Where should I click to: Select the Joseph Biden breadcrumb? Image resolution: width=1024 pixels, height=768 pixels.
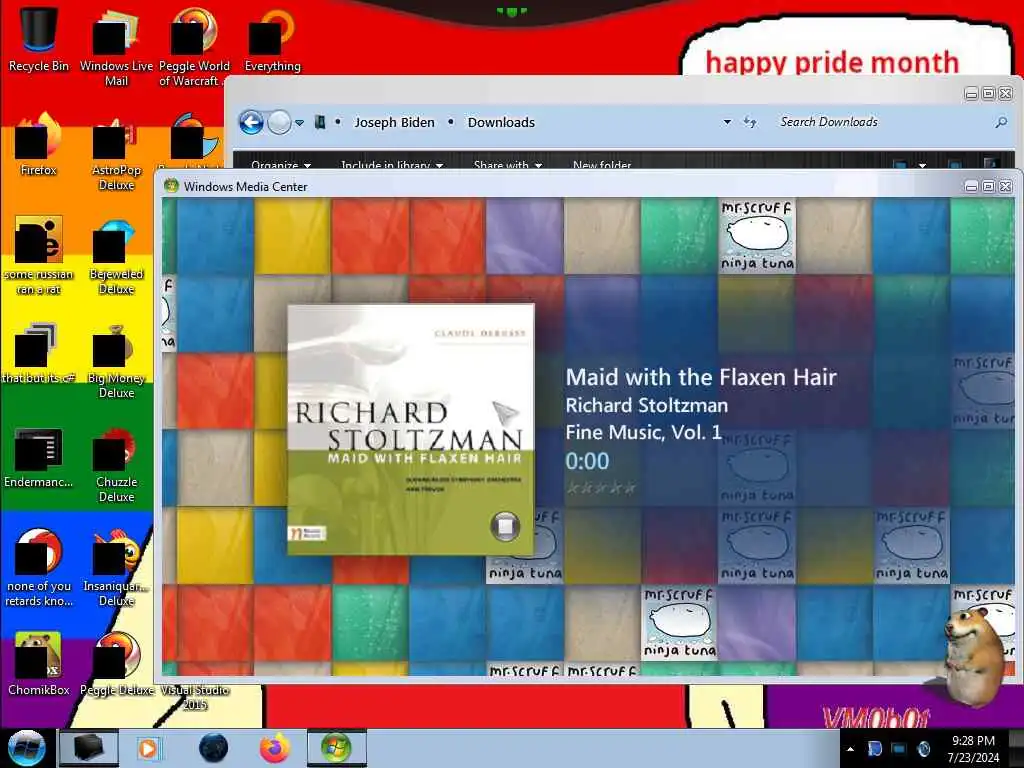tap(394, 122)
